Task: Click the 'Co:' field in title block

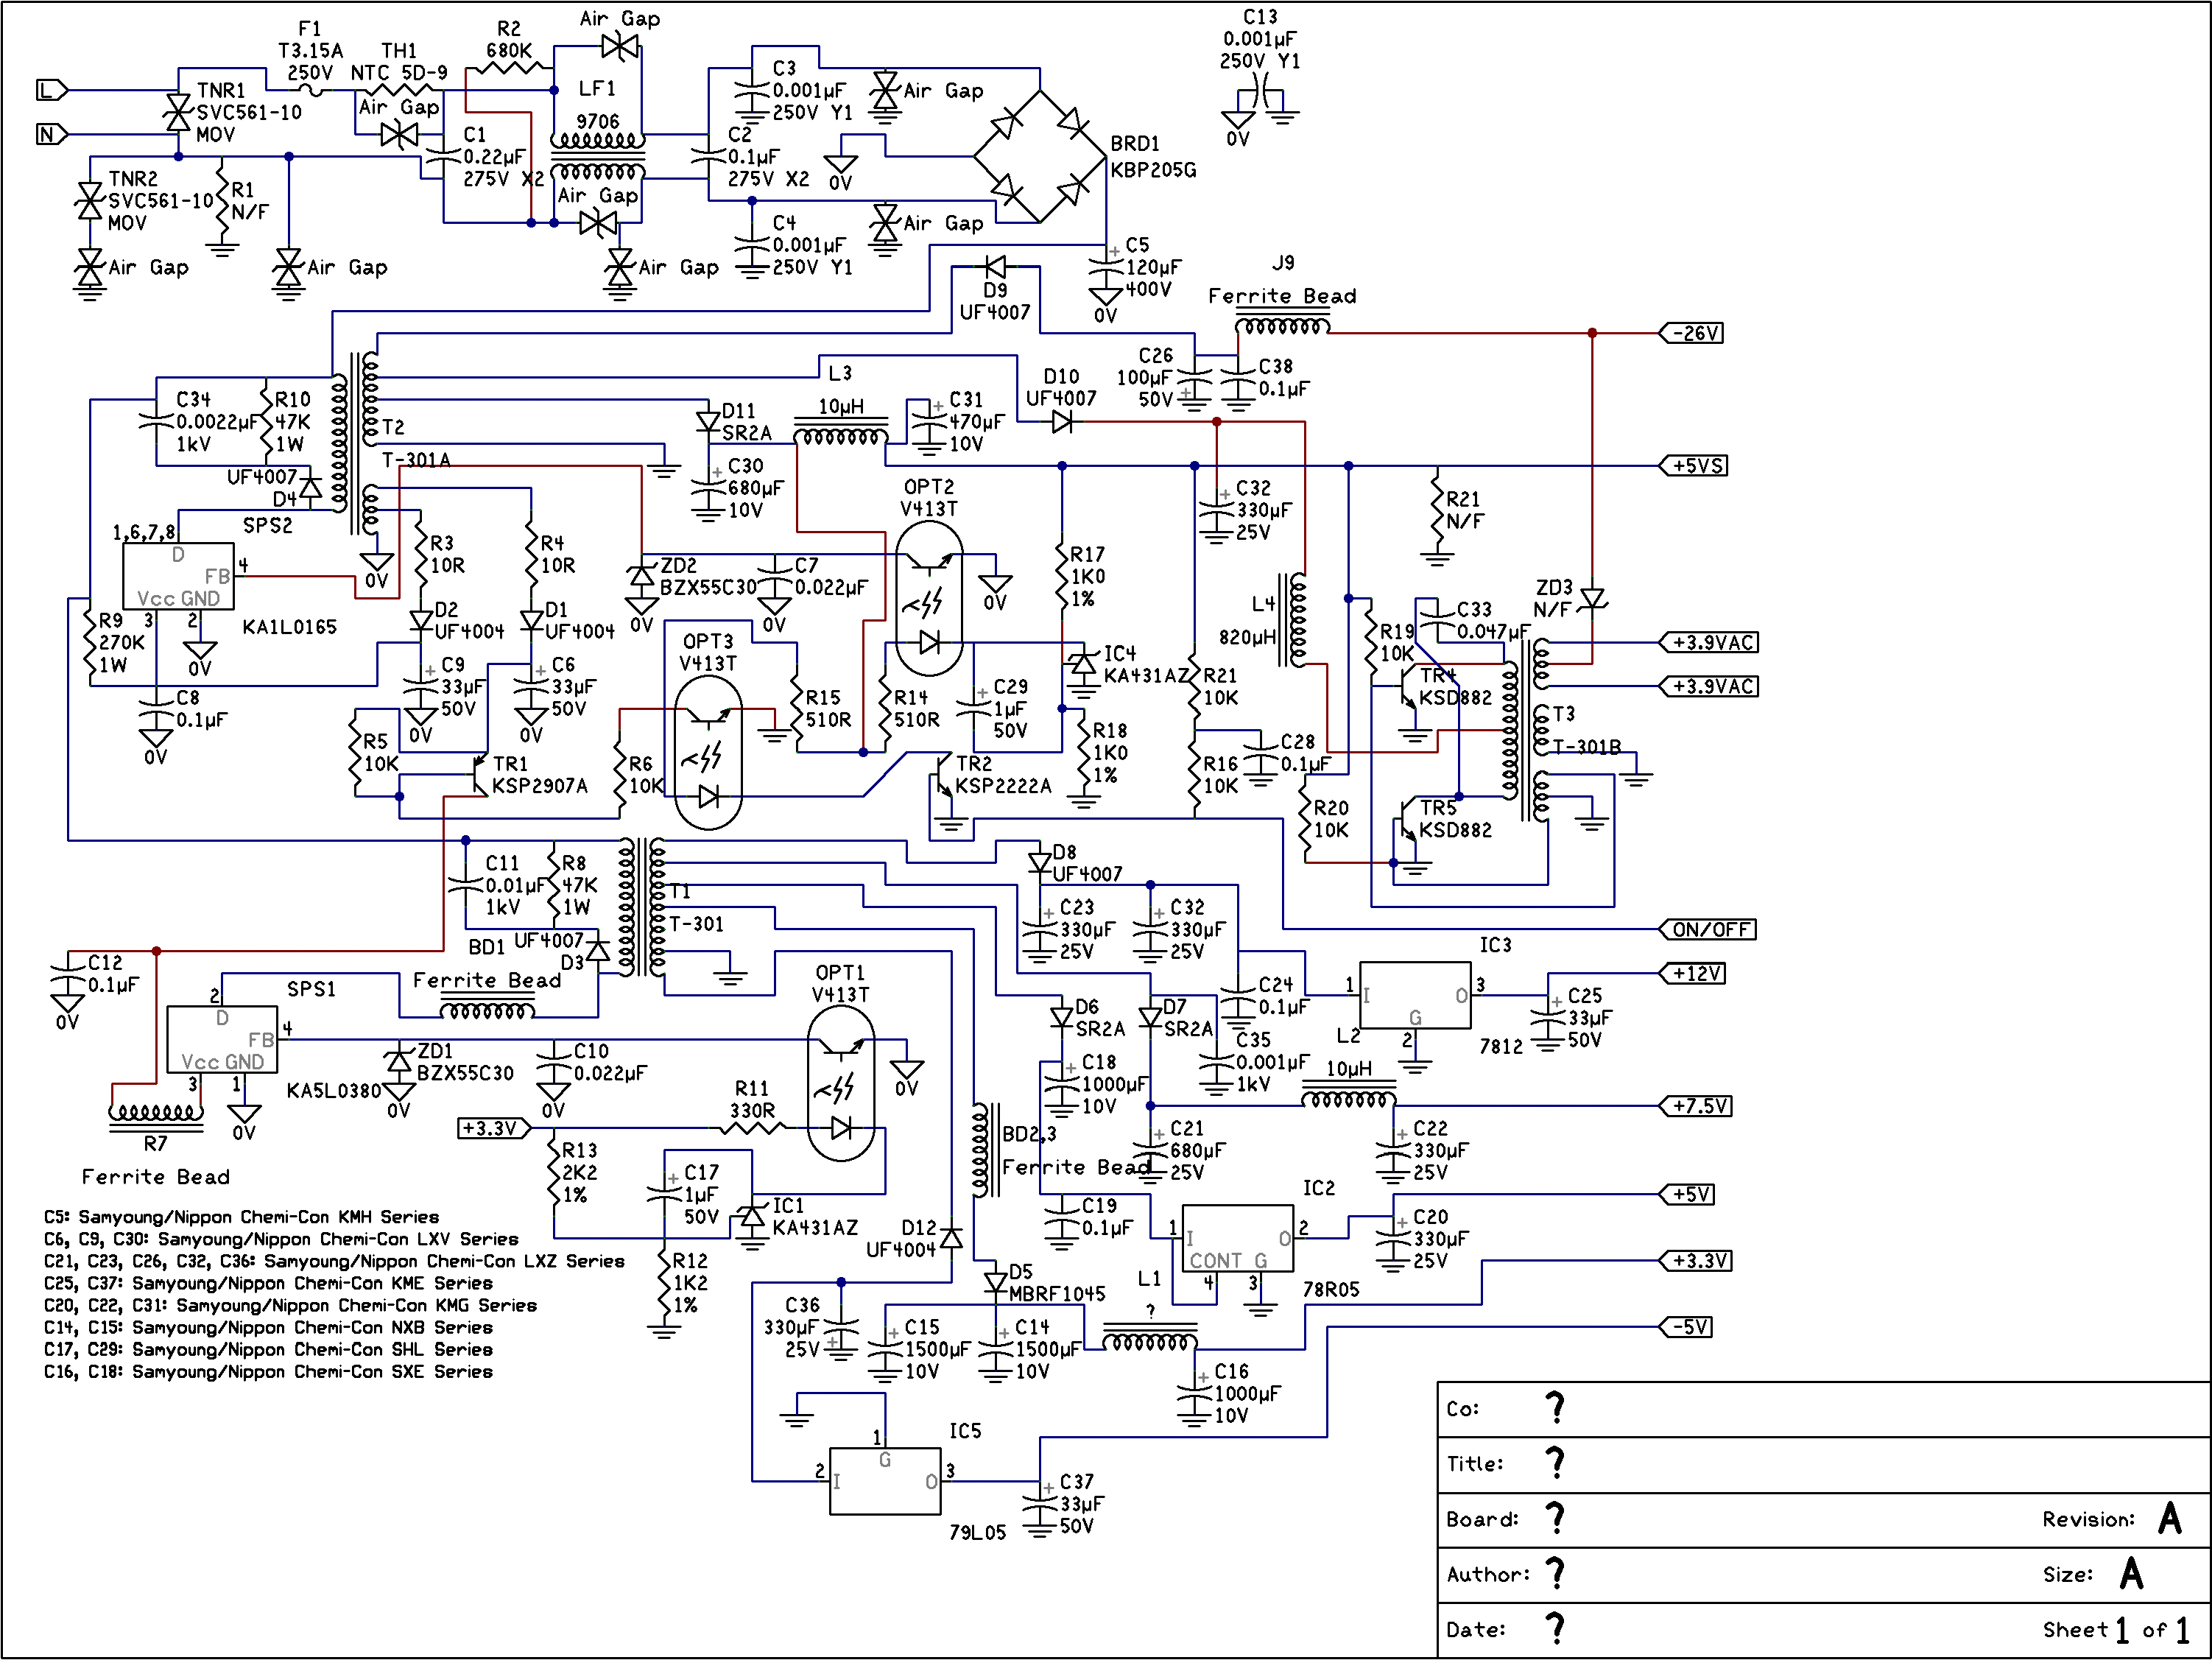Action: 1824,1409
